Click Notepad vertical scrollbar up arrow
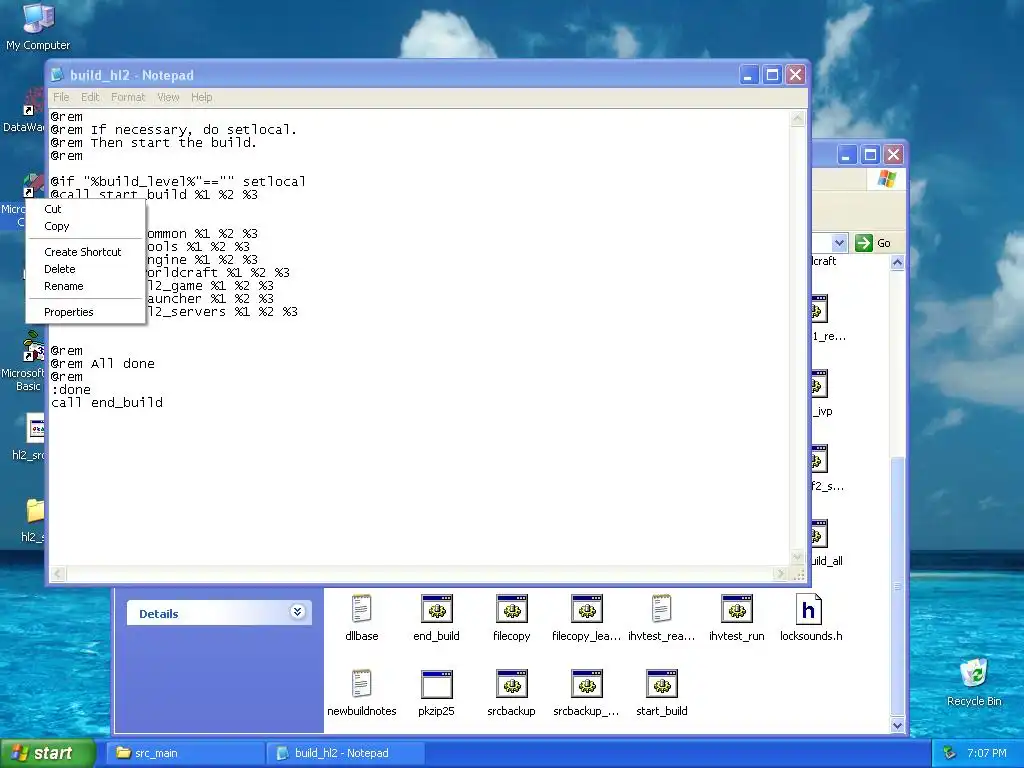Screen dimensions: 1024x768 797,119
